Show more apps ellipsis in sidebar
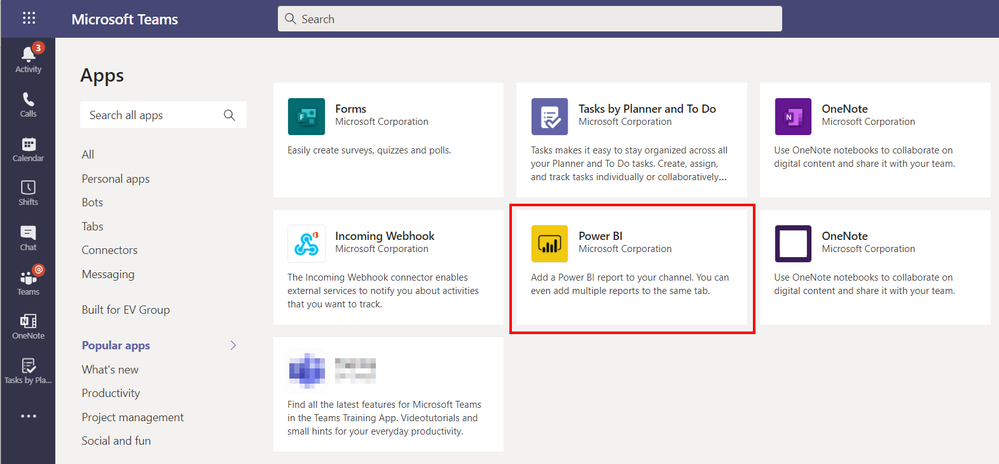 pyautogui.click(x=28, y=416)
